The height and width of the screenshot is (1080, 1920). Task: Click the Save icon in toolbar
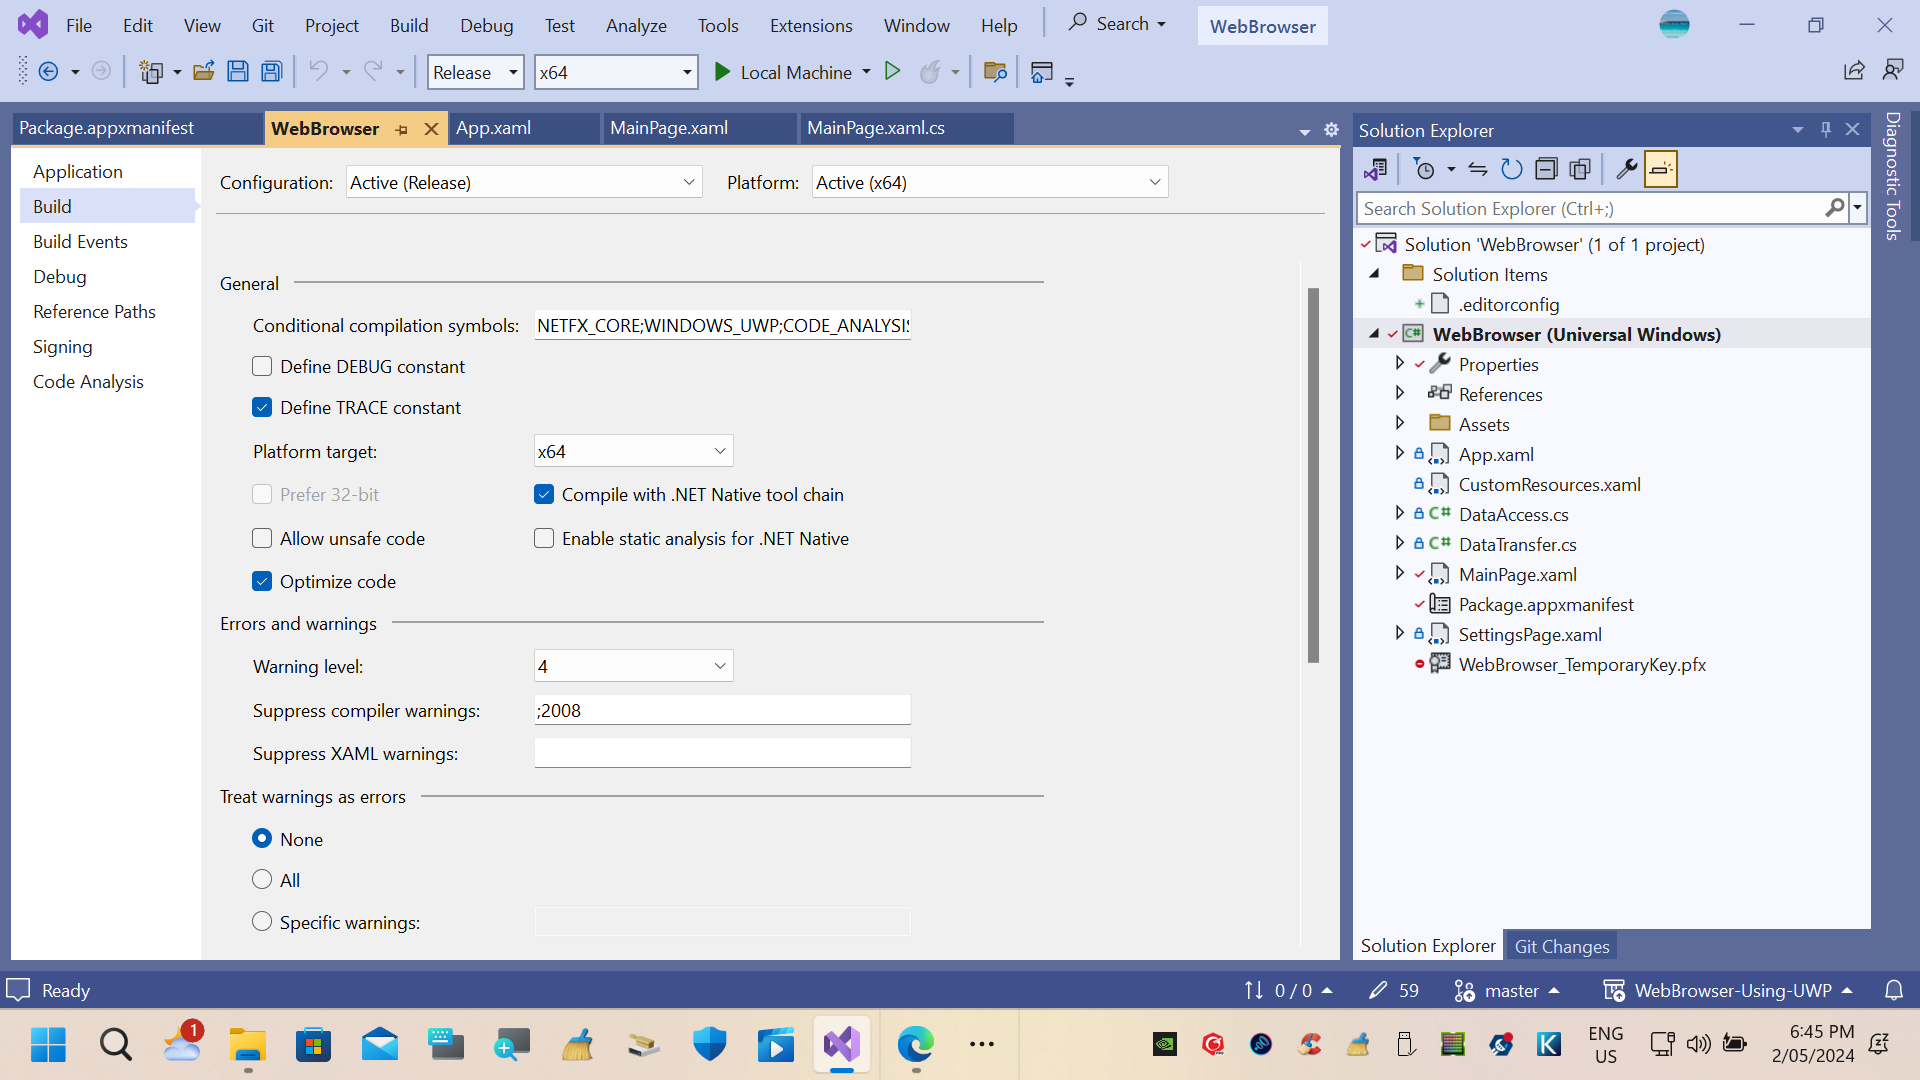pos(238,71)
